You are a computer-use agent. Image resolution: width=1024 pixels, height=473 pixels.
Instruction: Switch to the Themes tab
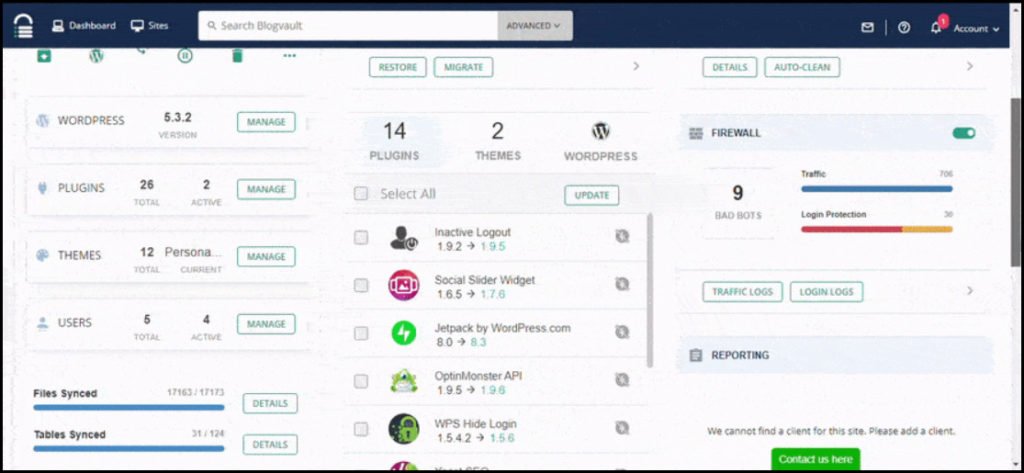tap(497, 141)
